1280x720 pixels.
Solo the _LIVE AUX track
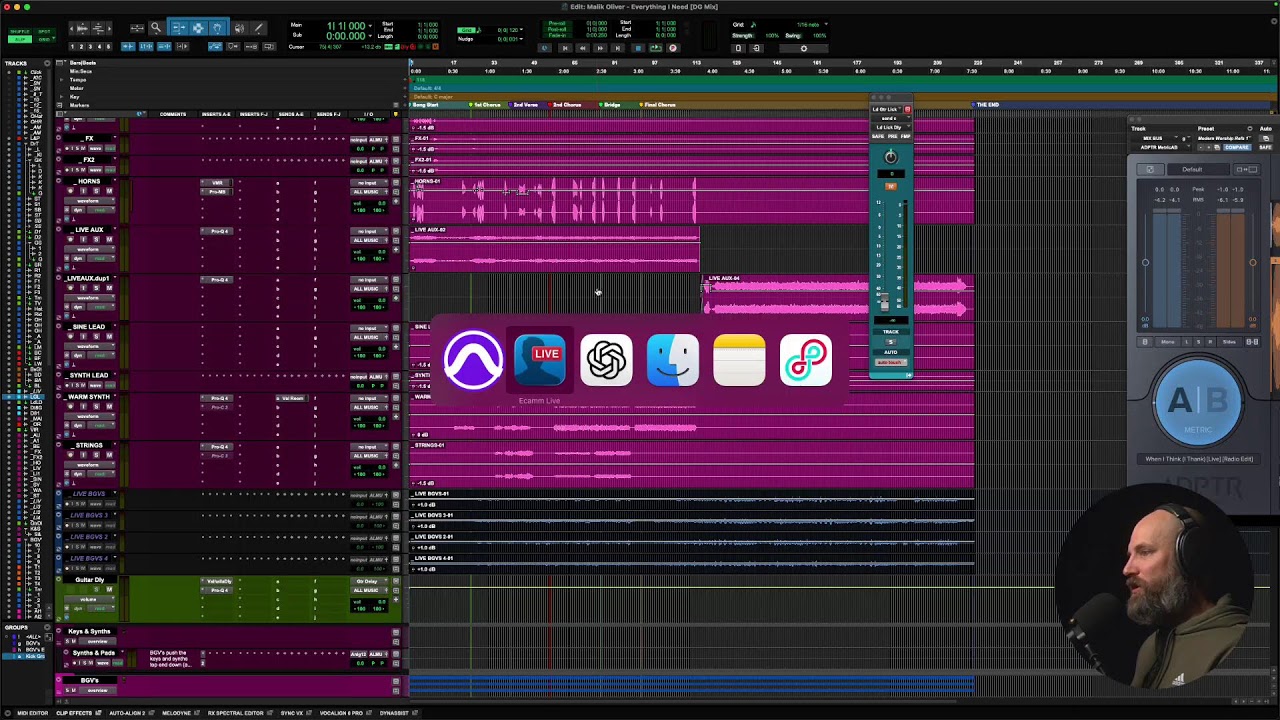pyautogui.click(x=97, y=239)
